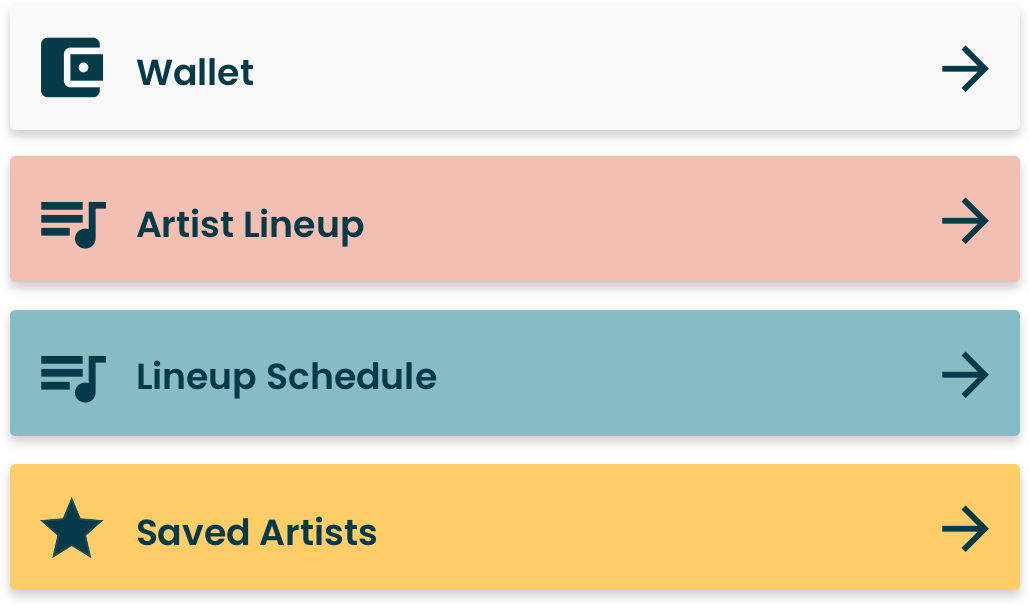Open the Wallet text label
This screenshot has width=1030, height=606.
click(x=195, y=72)
